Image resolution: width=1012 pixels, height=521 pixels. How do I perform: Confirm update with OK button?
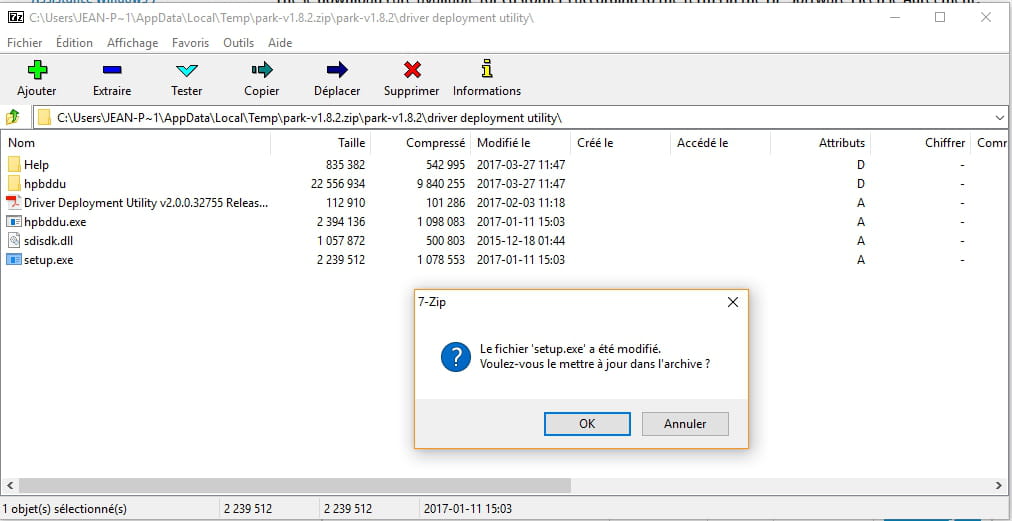coord(587,424)
